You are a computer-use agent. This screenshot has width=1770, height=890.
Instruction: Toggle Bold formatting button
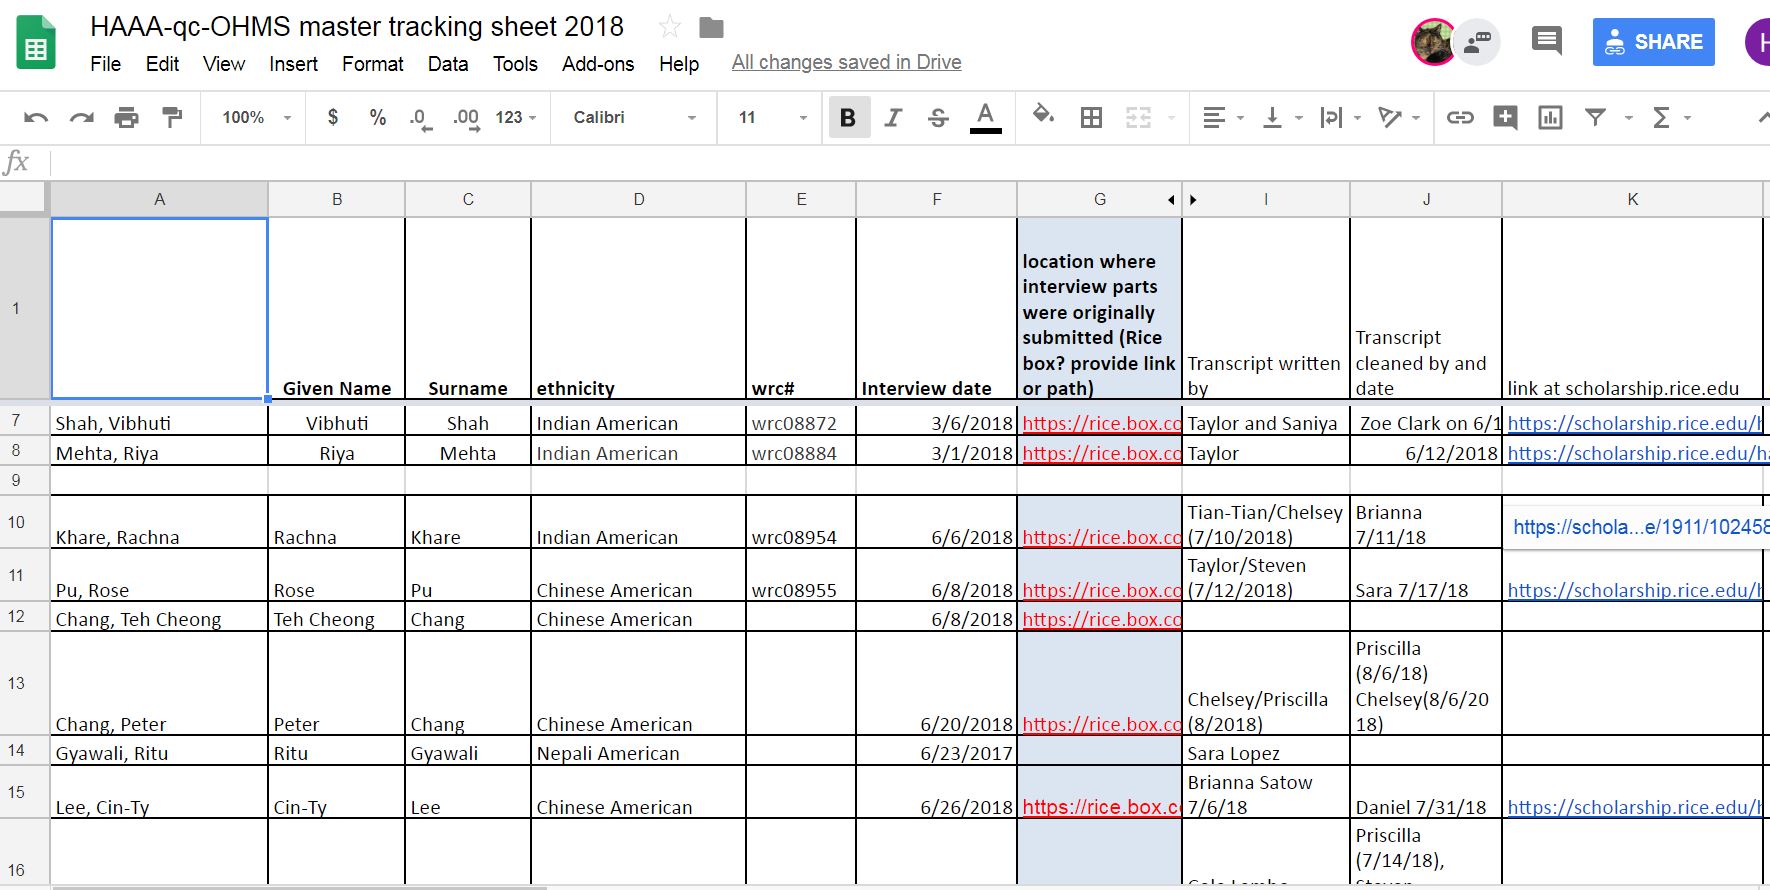pos(848,118)
